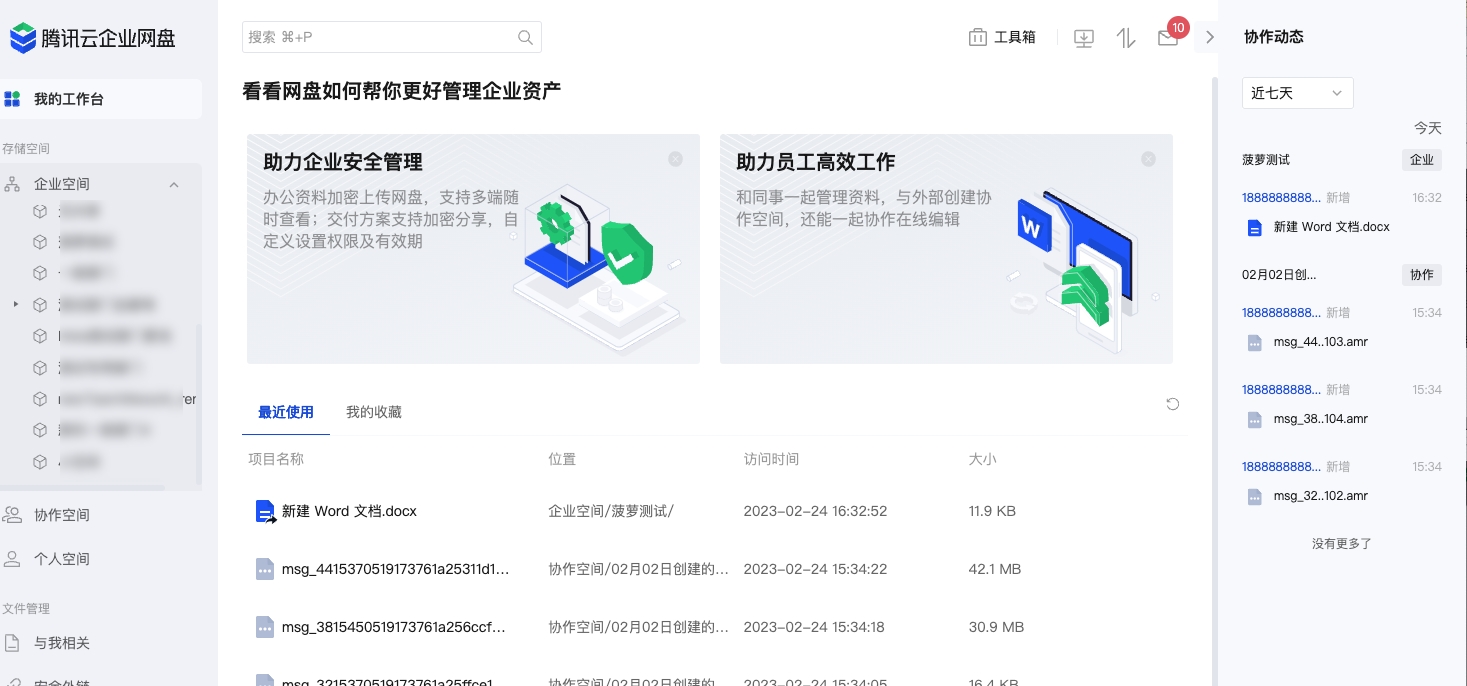Click the icon of file msg_3815450519173761a256ccf
This screenshot has width=1467, height=686.
pyautogui.click(x=265, y=627)
